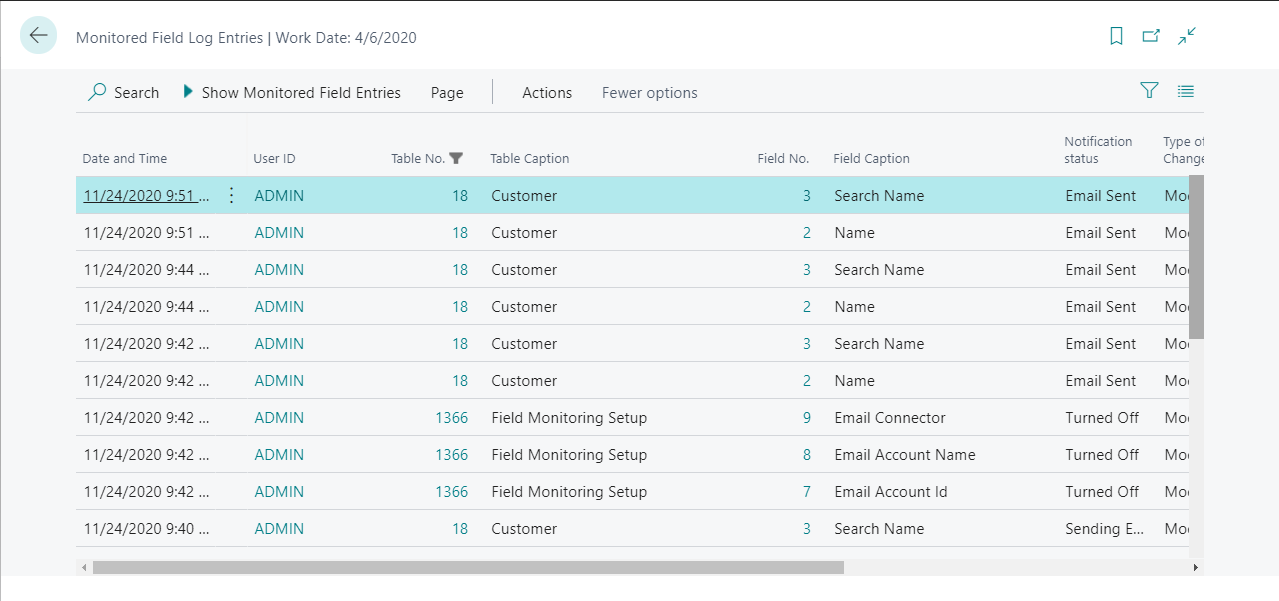Click the bookmark icon to favorite this page
The image size is (1279, 601).
[1114, 34]
